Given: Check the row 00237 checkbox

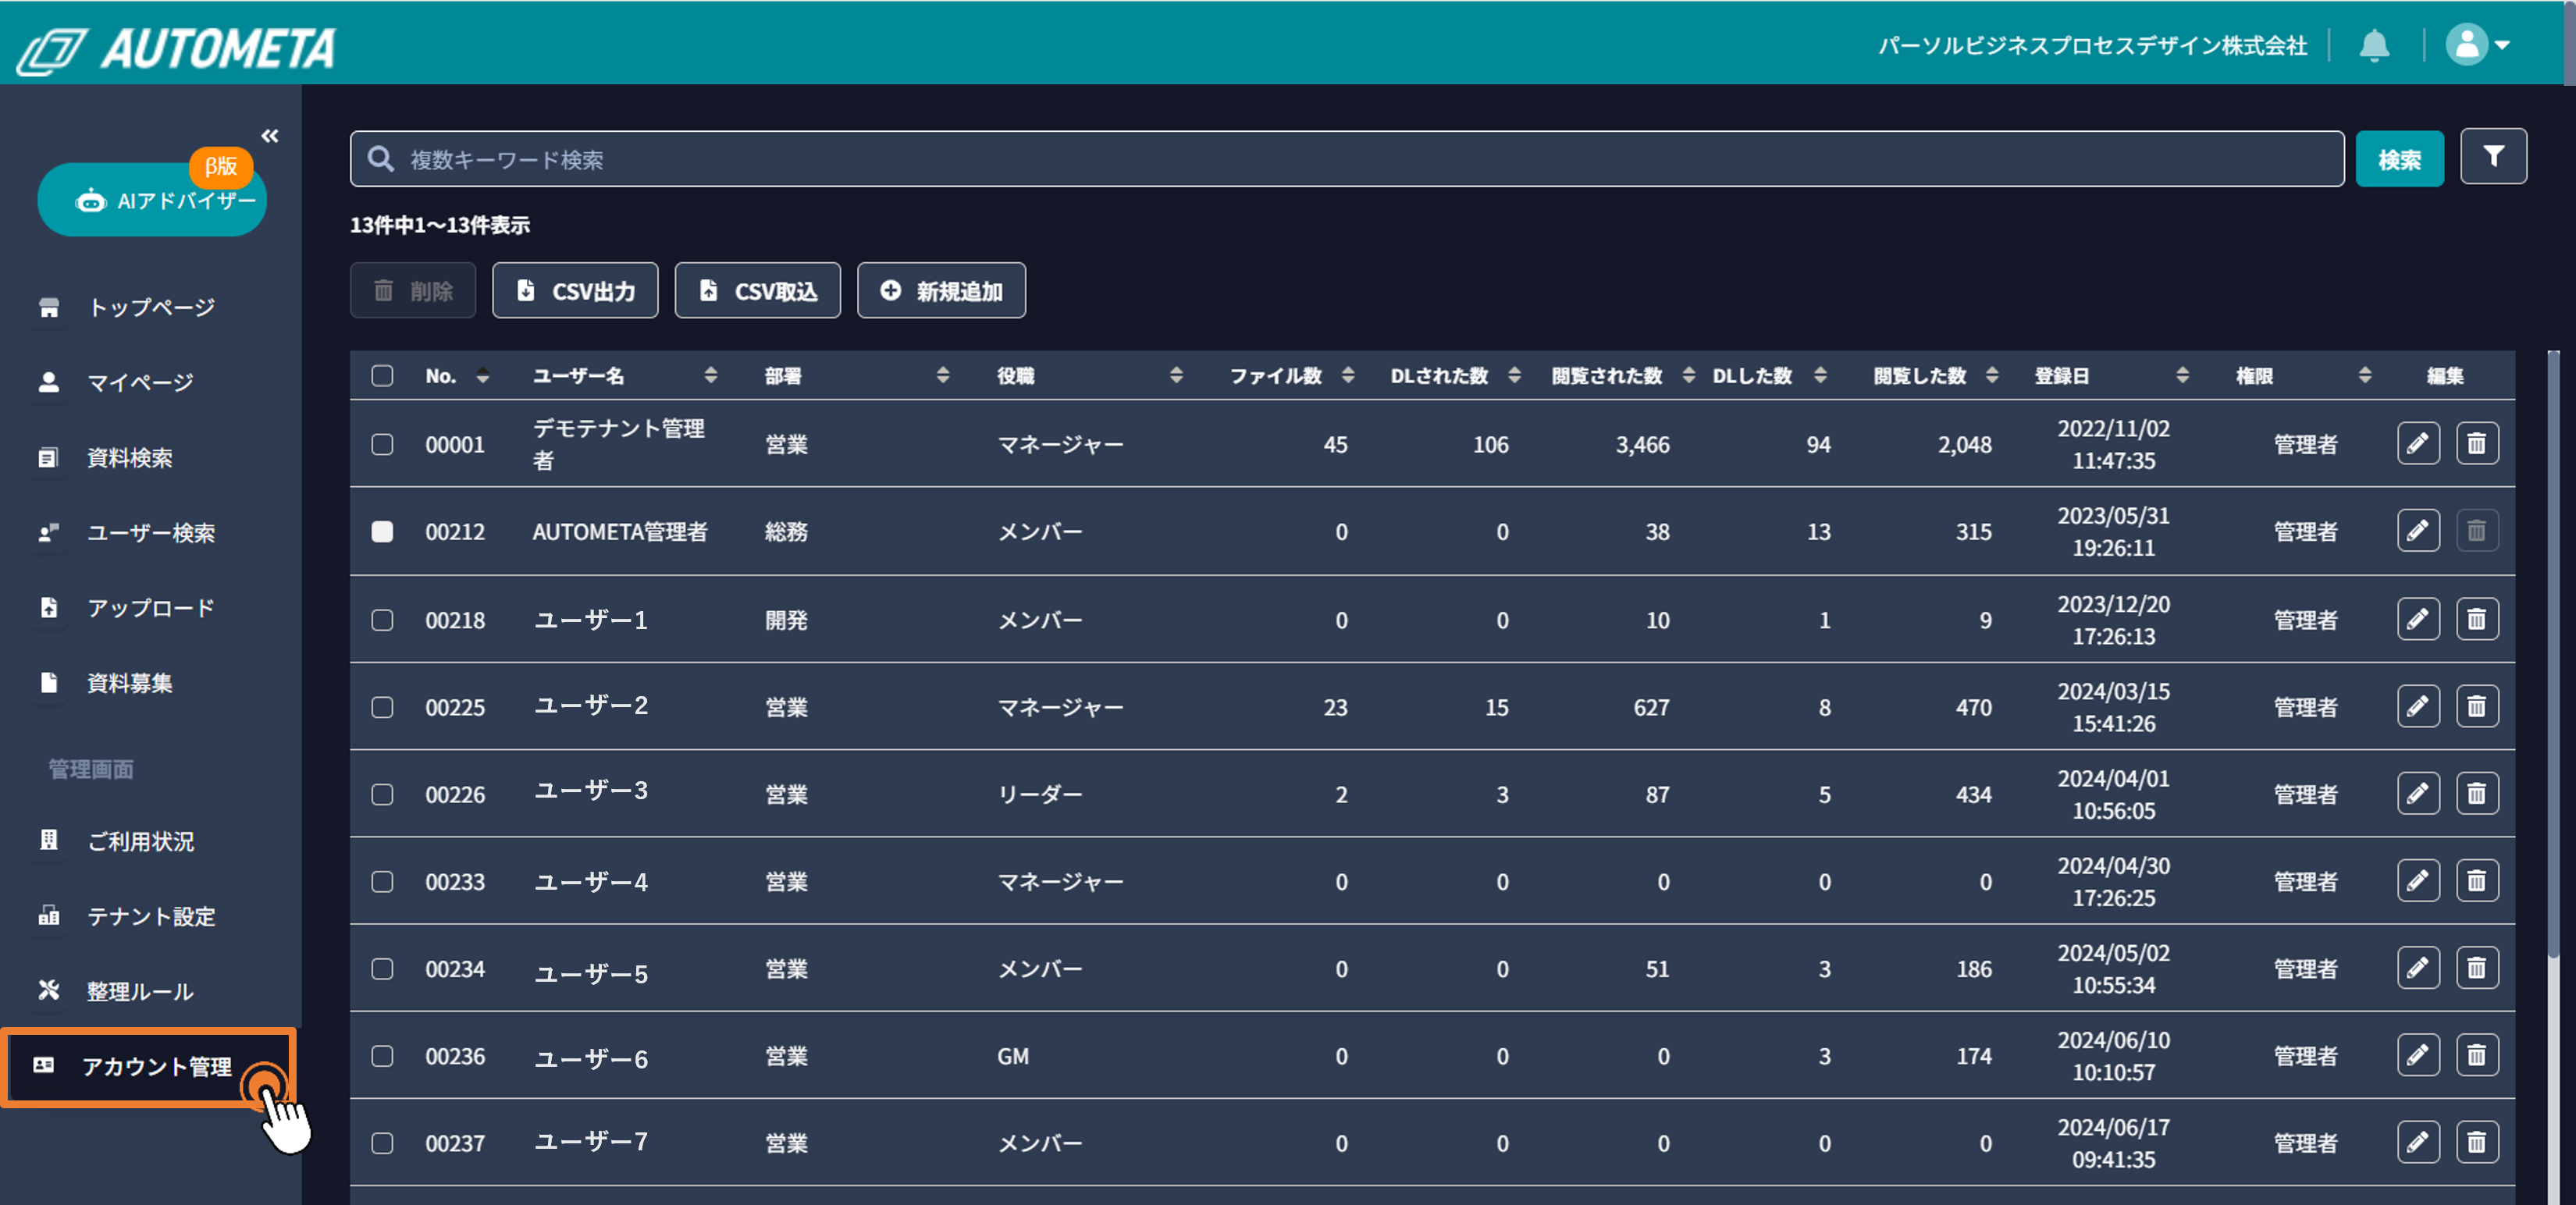Looking at the screenshot, I should pos(382,1143).
